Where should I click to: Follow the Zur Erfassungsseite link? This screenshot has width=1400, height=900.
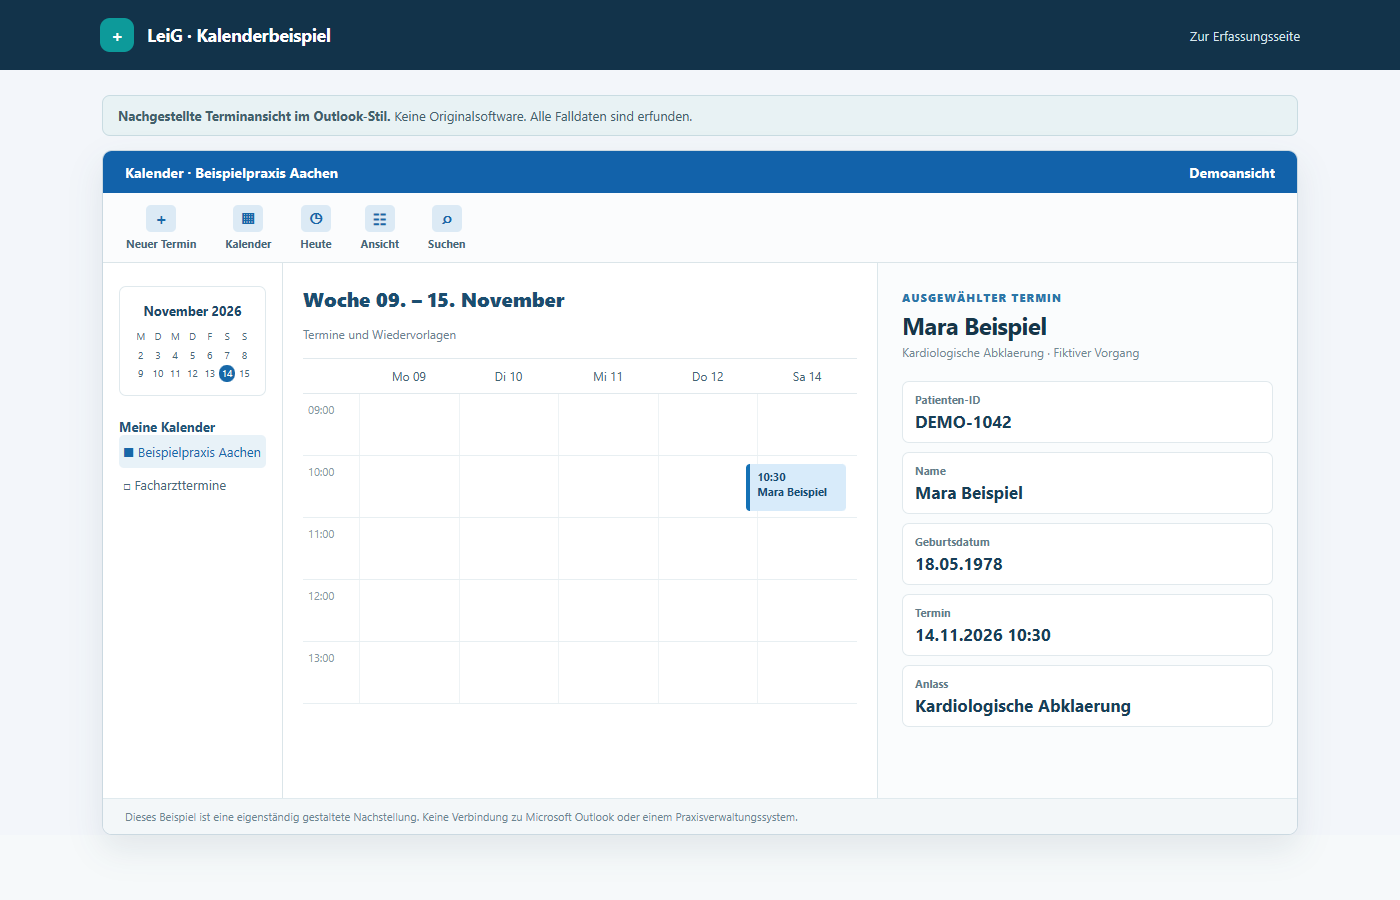1245,36
